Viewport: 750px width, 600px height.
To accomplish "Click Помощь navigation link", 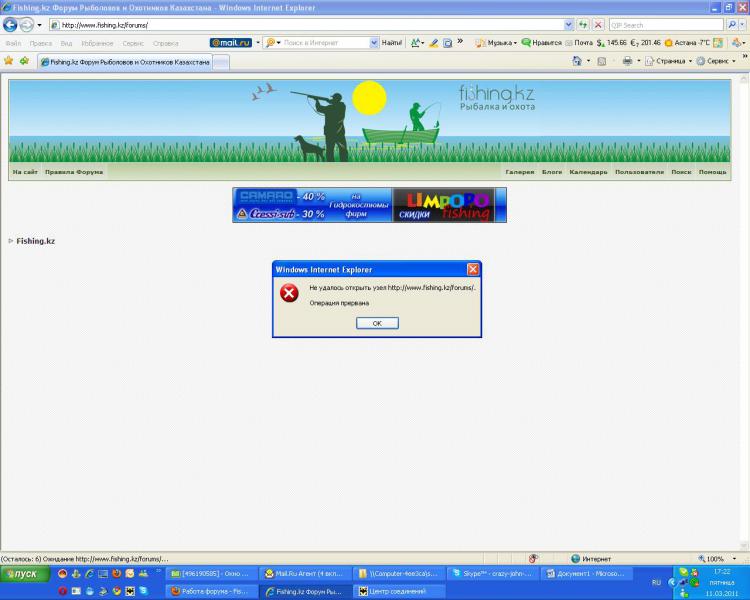I will (713, 172).
